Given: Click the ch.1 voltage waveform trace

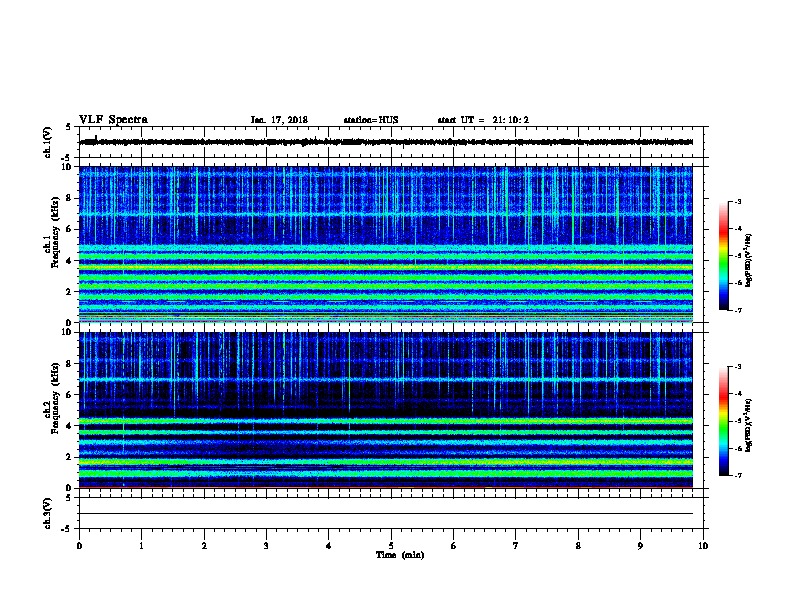Looking at the screenshot, I should [386, 142].
